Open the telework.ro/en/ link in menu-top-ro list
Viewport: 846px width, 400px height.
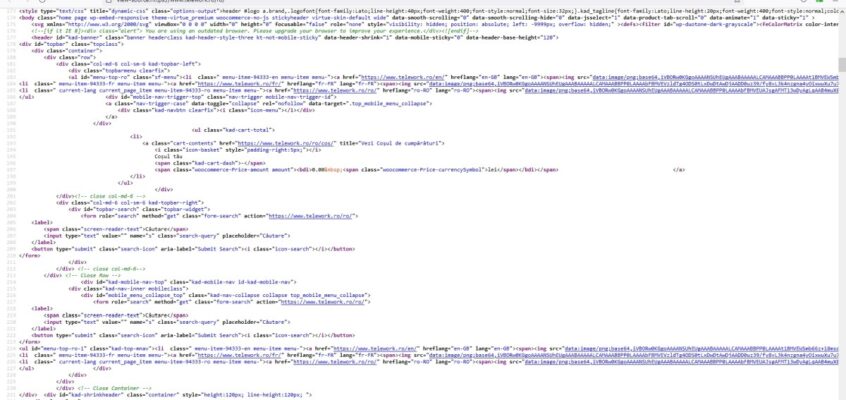click(404, 77)
